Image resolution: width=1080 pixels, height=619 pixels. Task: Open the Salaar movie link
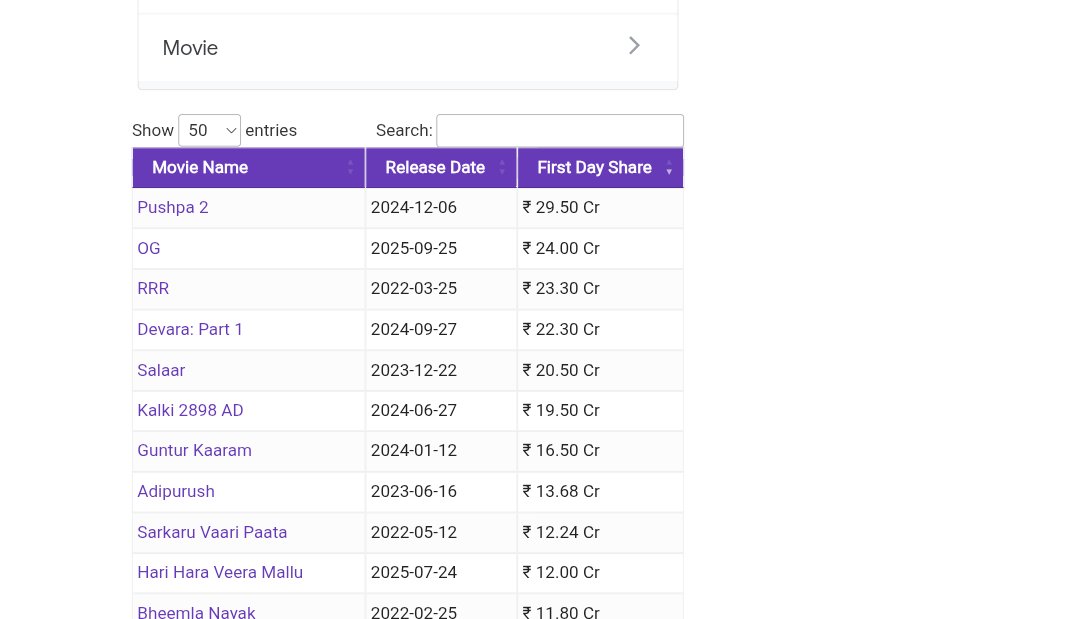click(x=161, y=370)
